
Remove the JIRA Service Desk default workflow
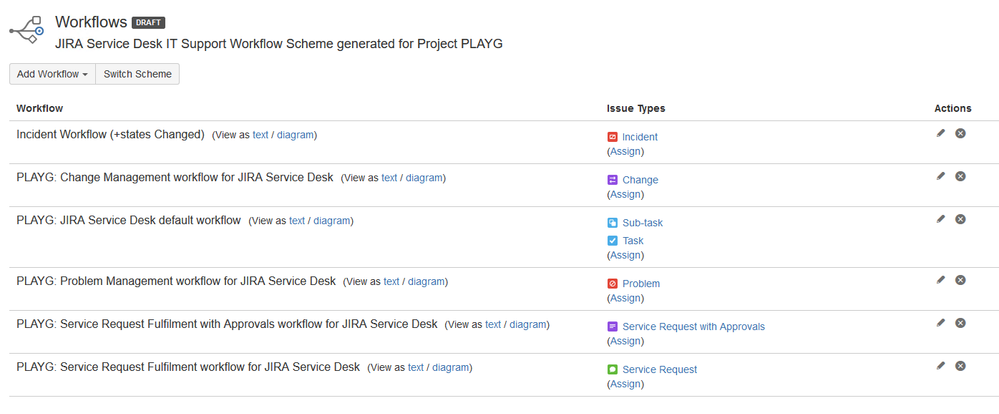click(x=960, y=218)
